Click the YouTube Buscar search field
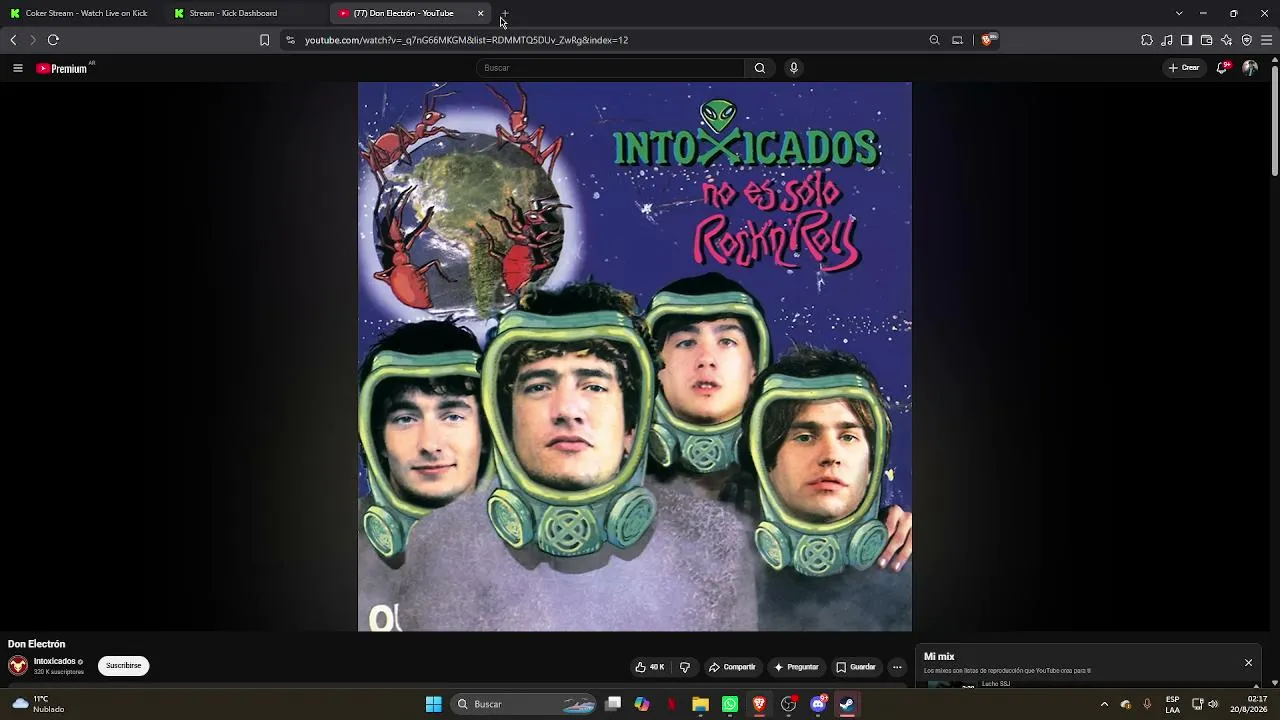The height and width of the screenshot is (720, 1280). coord(610,68)
